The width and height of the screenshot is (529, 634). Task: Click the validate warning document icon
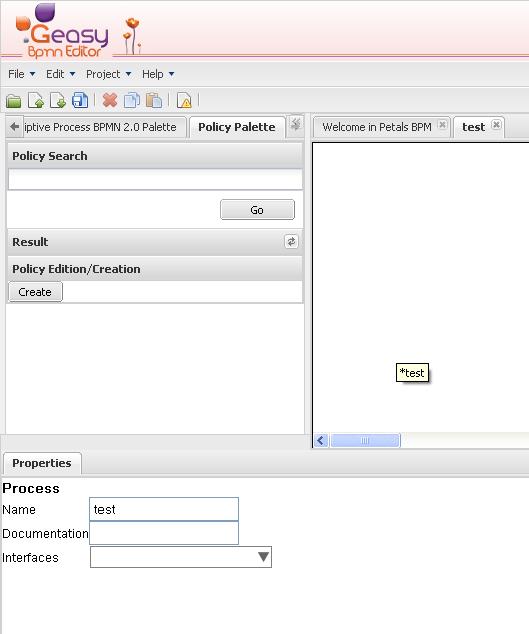pos(184,100)
